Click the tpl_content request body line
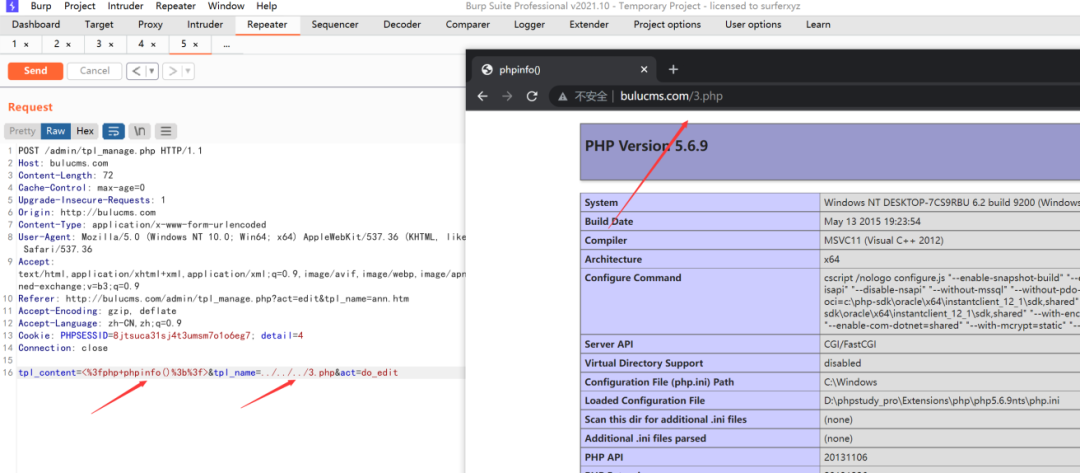This screenshot has width=1080, height=473. coord(208,372)
